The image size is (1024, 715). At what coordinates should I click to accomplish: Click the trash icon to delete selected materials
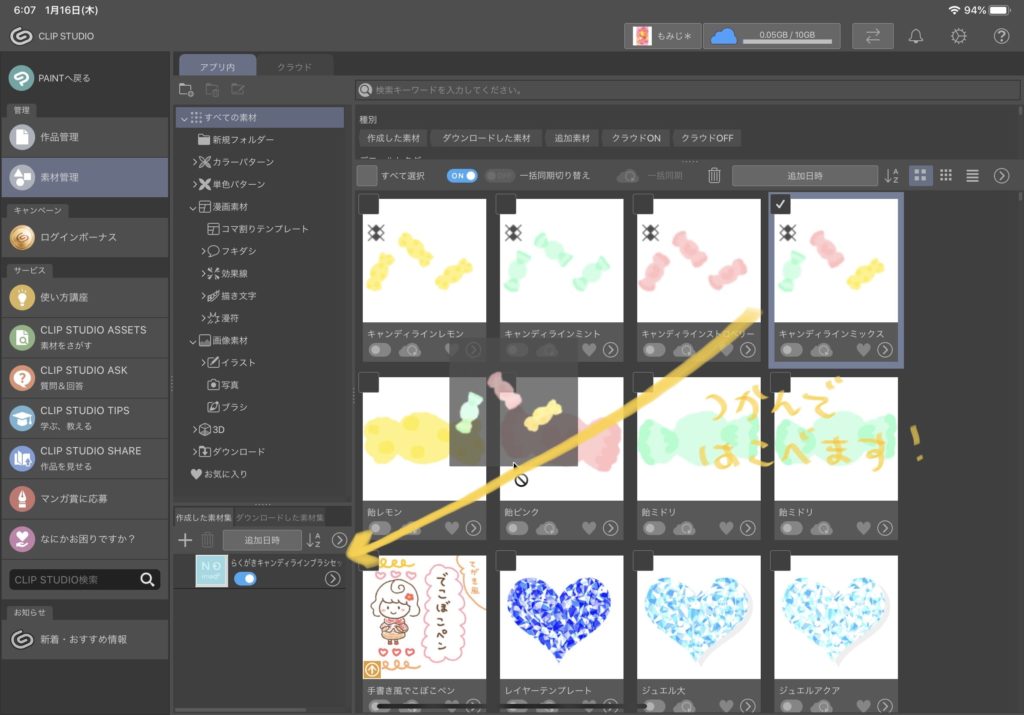coord(714,176)
